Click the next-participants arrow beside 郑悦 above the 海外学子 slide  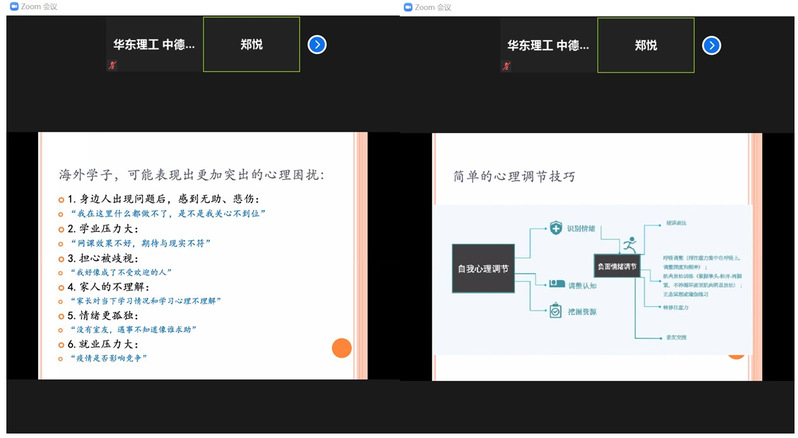[x=317, y=44]
